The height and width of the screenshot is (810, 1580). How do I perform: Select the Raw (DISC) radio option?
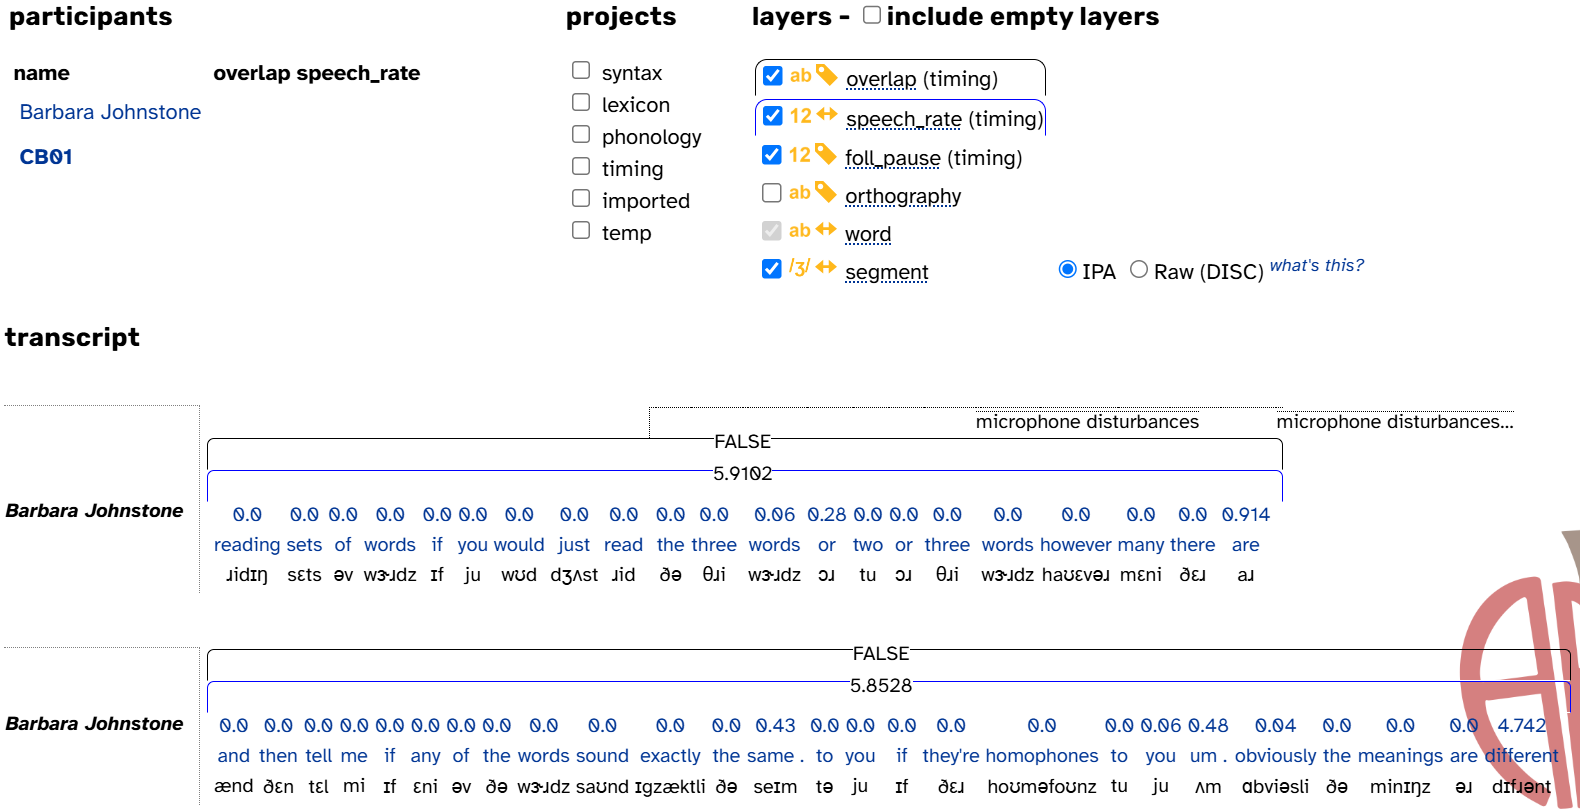1139,270
